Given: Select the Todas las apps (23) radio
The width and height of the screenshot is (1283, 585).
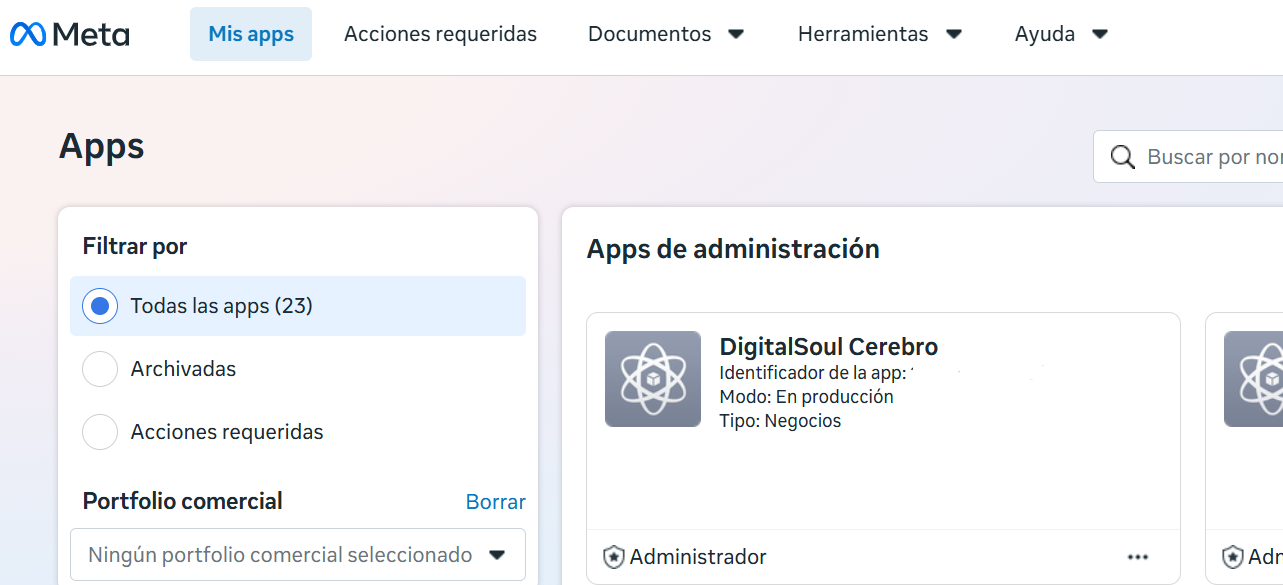Looking at the screenshot, I should pyautogui.click(x=100, y=306).
